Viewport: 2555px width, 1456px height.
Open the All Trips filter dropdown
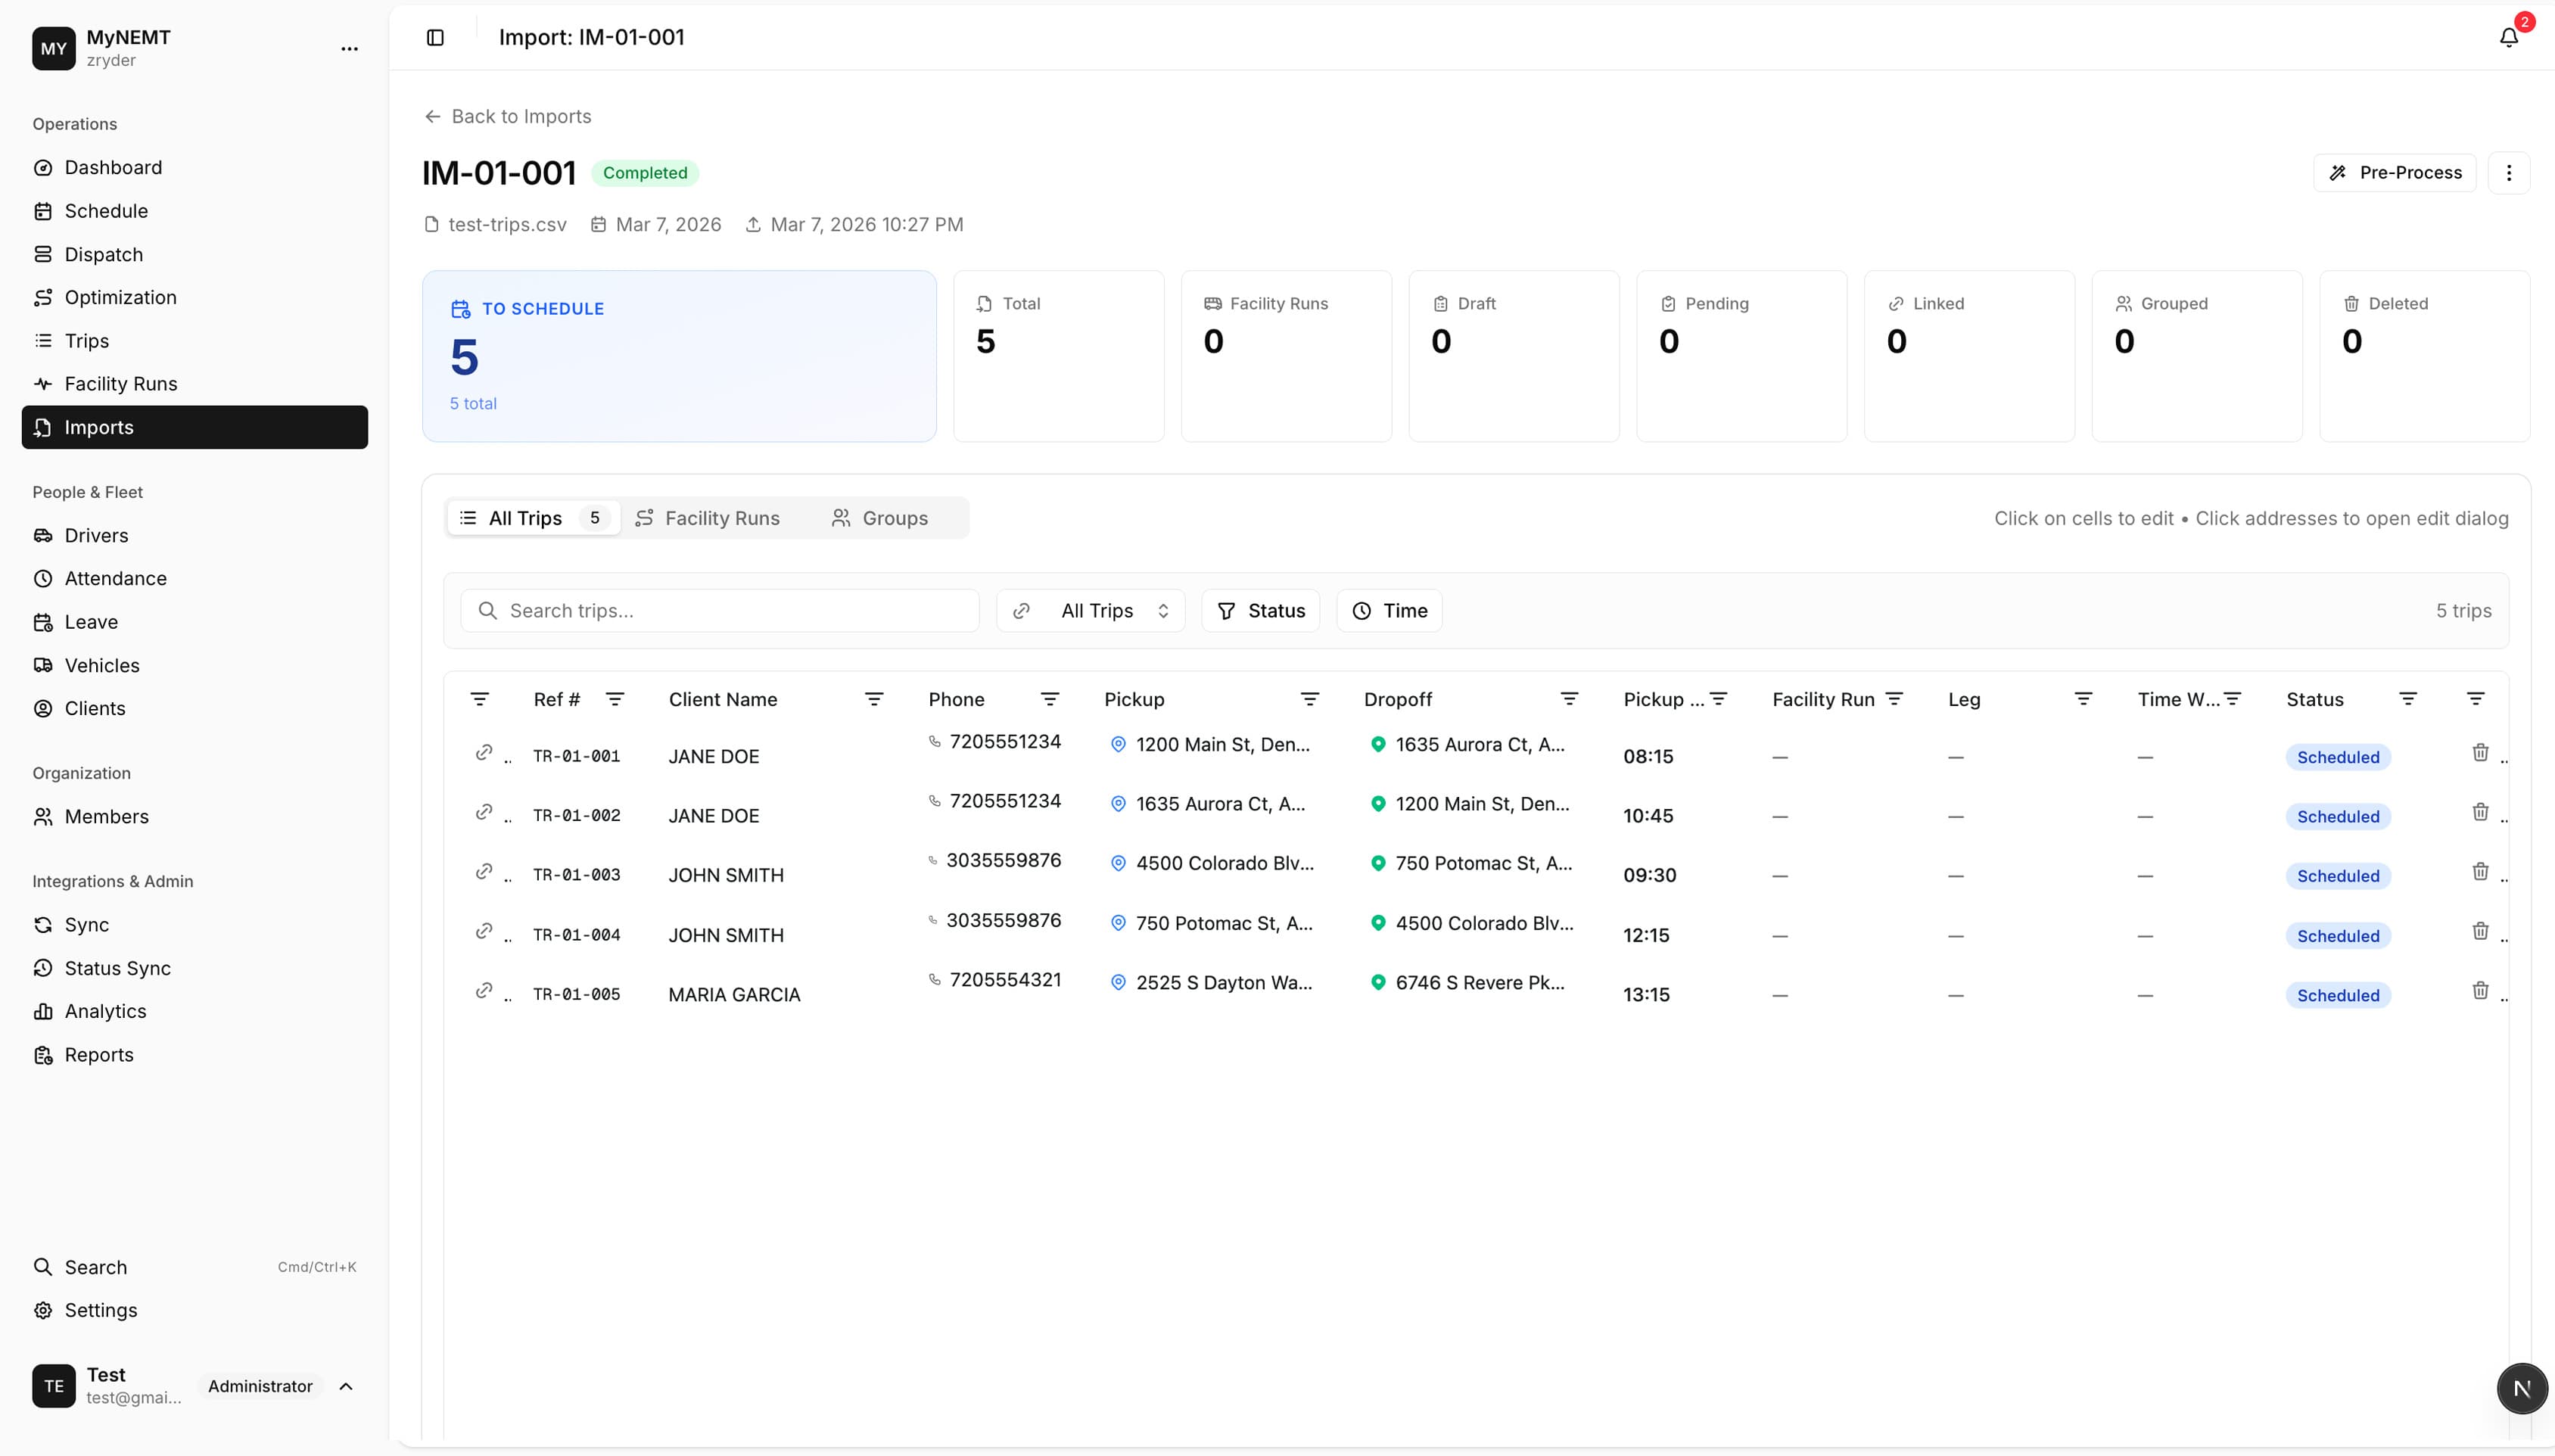point(1090,610)
